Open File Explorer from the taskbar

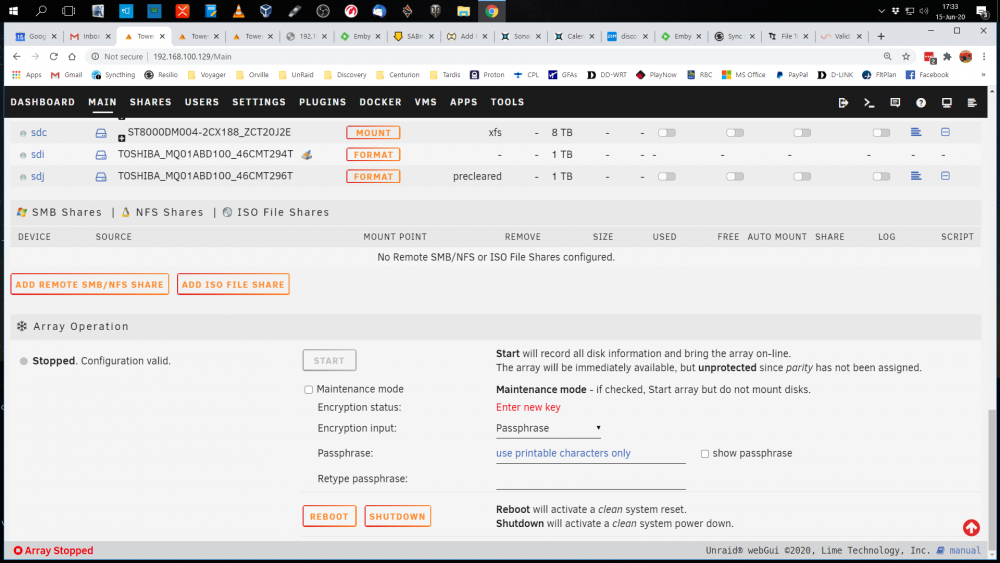click(x=464, y=11)
